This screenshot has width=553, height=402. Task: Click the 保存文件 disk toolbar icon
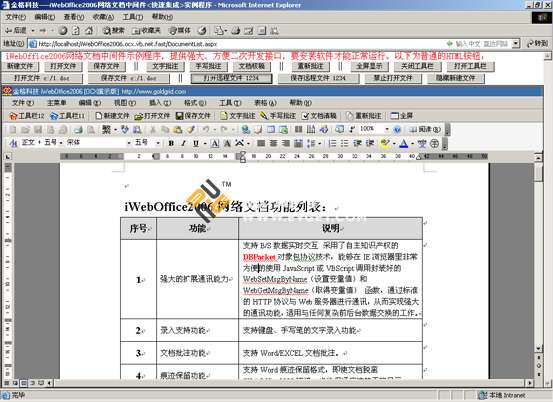(180, 116)
